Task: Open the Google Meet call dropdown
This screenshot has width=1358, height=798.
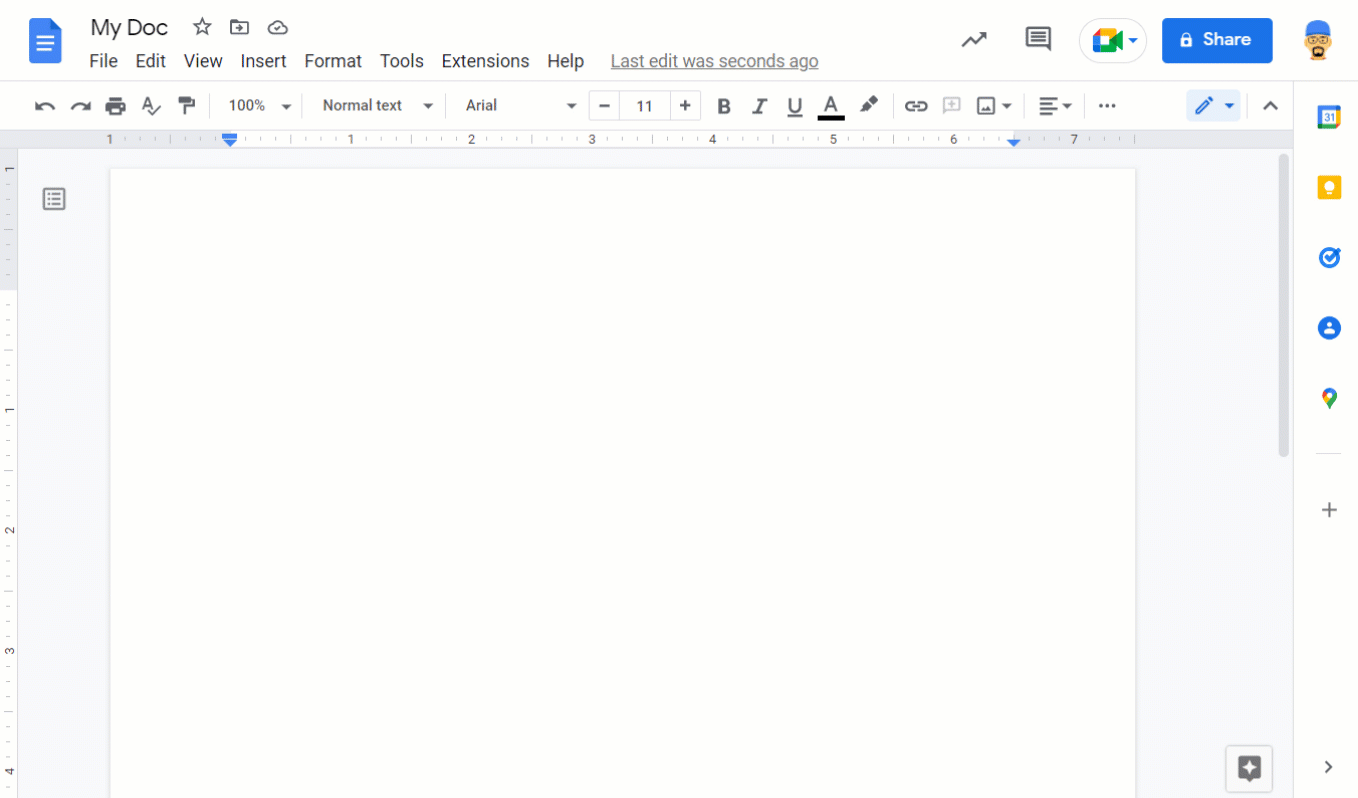Action: coord(1113,40)
